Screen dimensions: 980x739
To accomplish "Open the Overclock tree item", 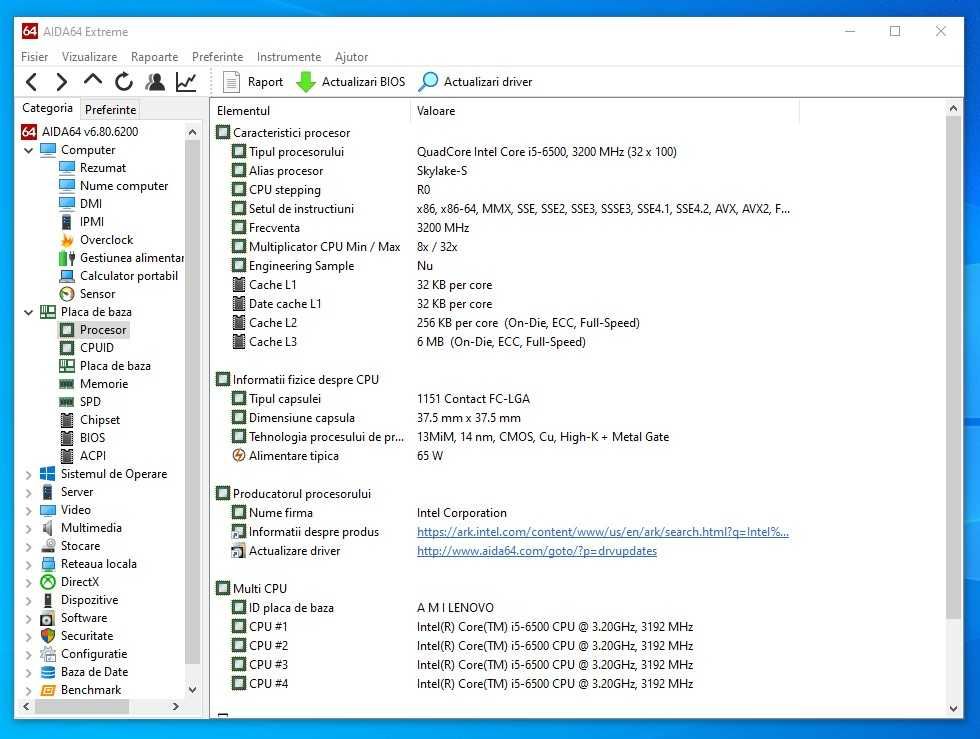I will (106, 240).
